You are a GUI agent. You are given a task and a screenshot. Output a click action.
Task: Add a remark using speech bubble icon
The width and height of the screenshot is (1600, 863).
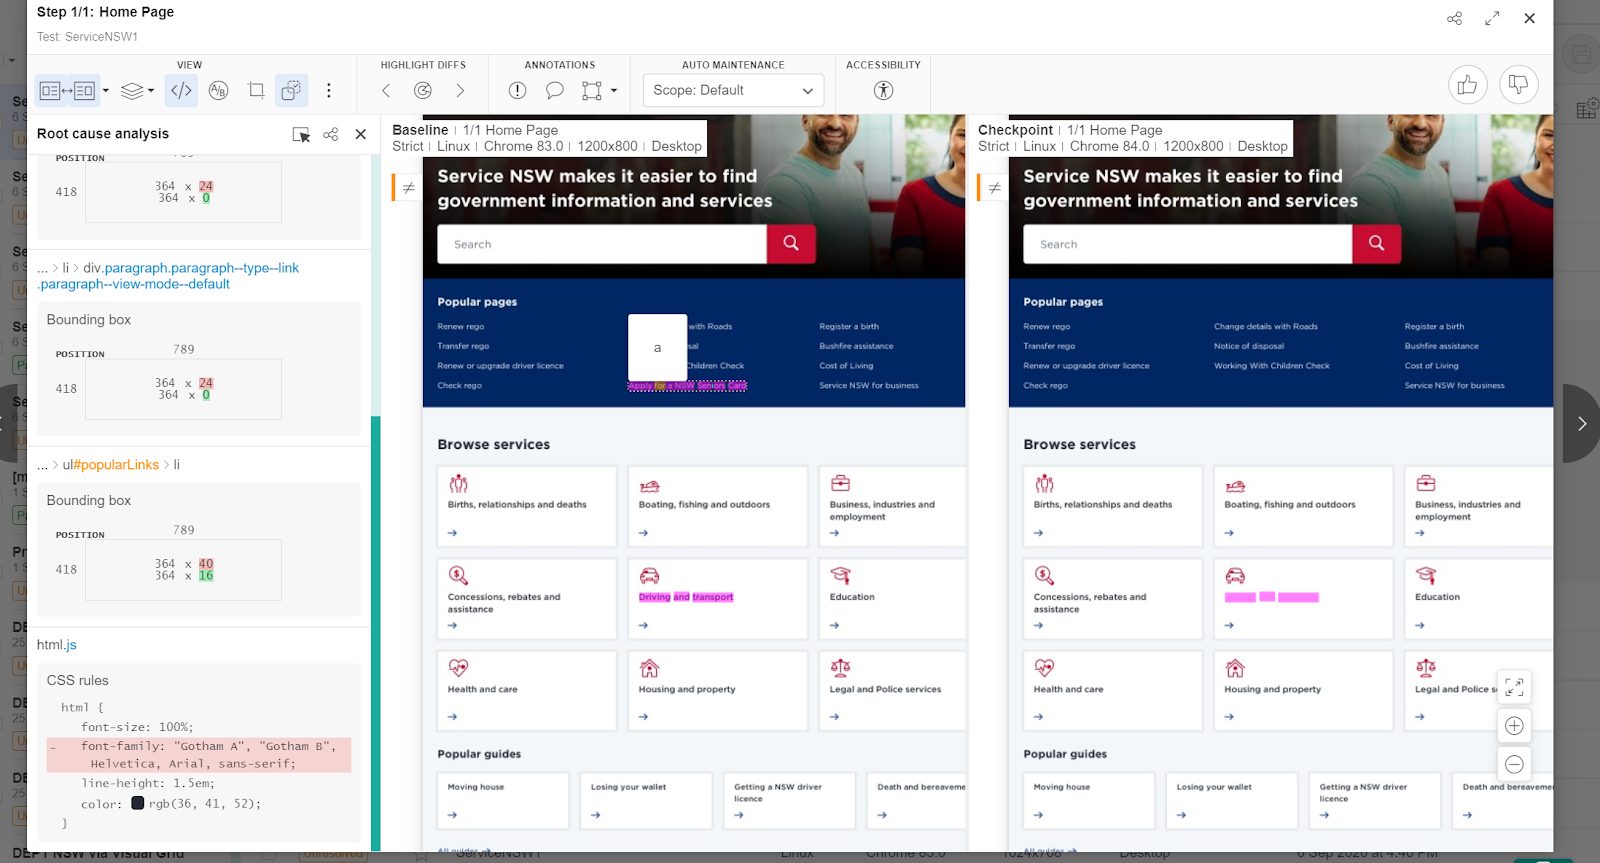[x=554, y=91]
